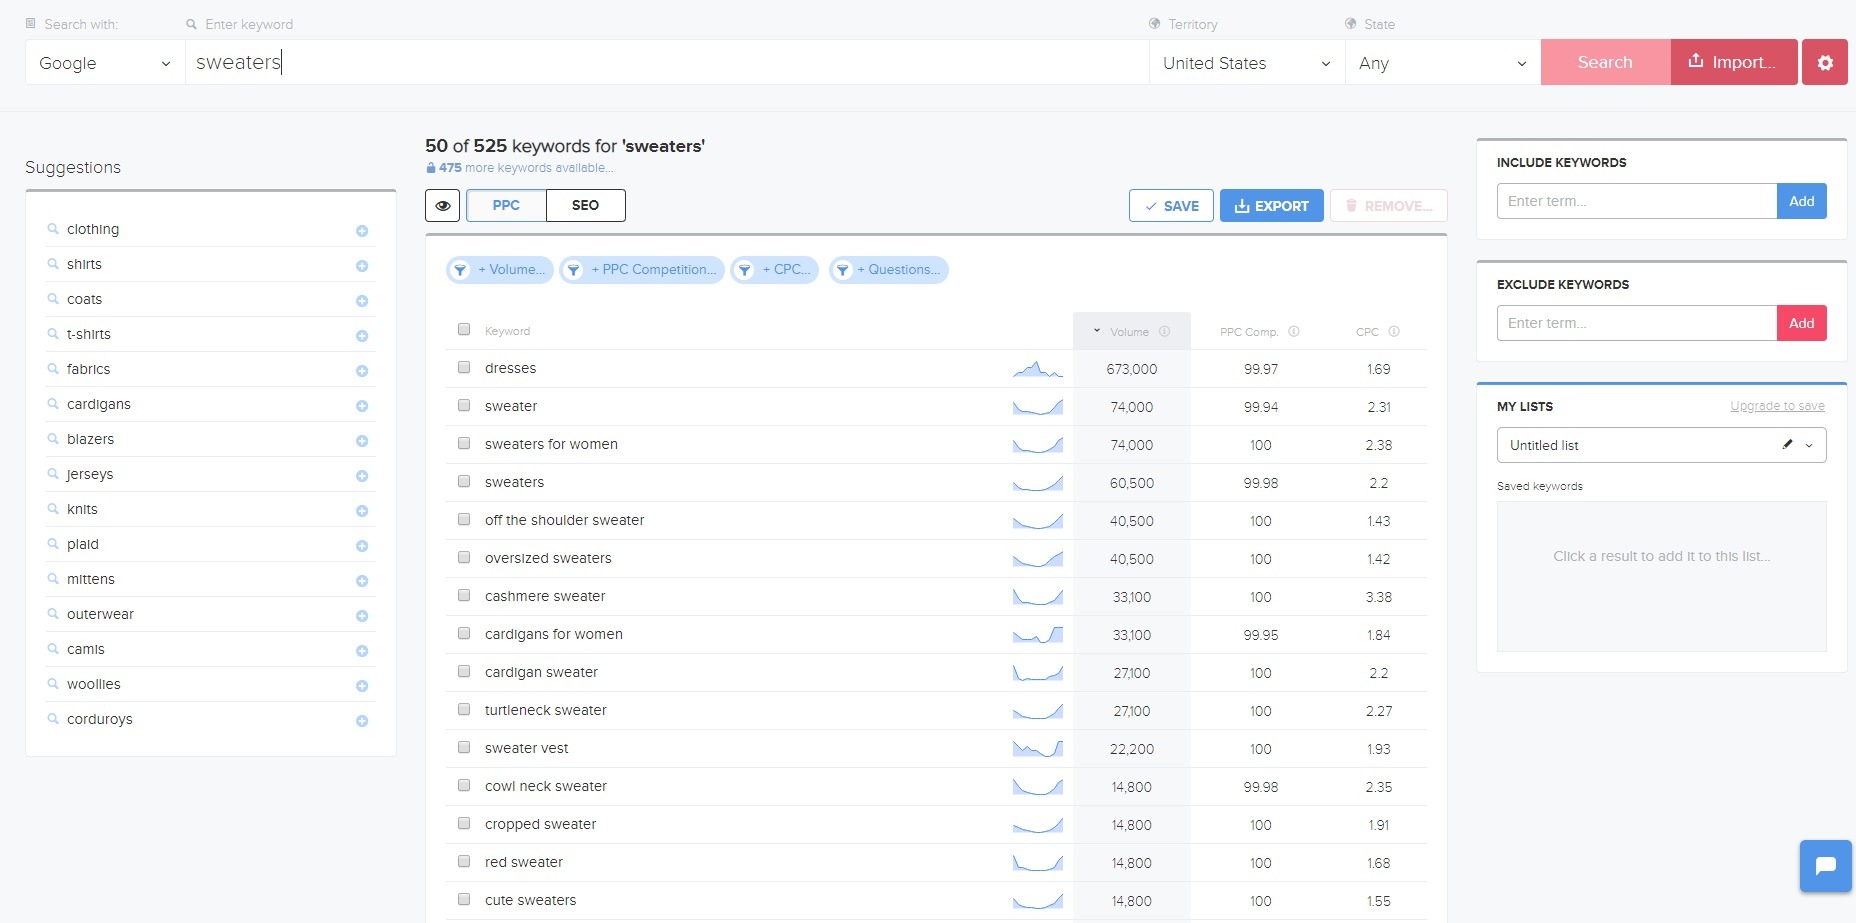Click the 'oversized sweaters' keyword
This screenshot has height=923, width=1856.
(x=548, y=558)
